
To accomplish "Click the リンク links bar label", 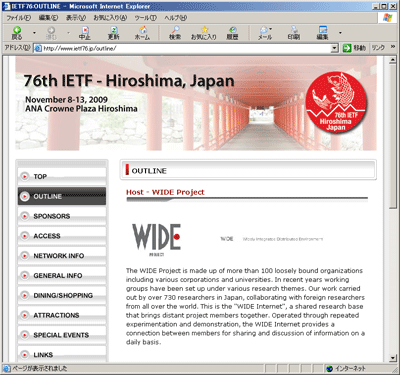I will pyautogui.click(x=378, y=48).
